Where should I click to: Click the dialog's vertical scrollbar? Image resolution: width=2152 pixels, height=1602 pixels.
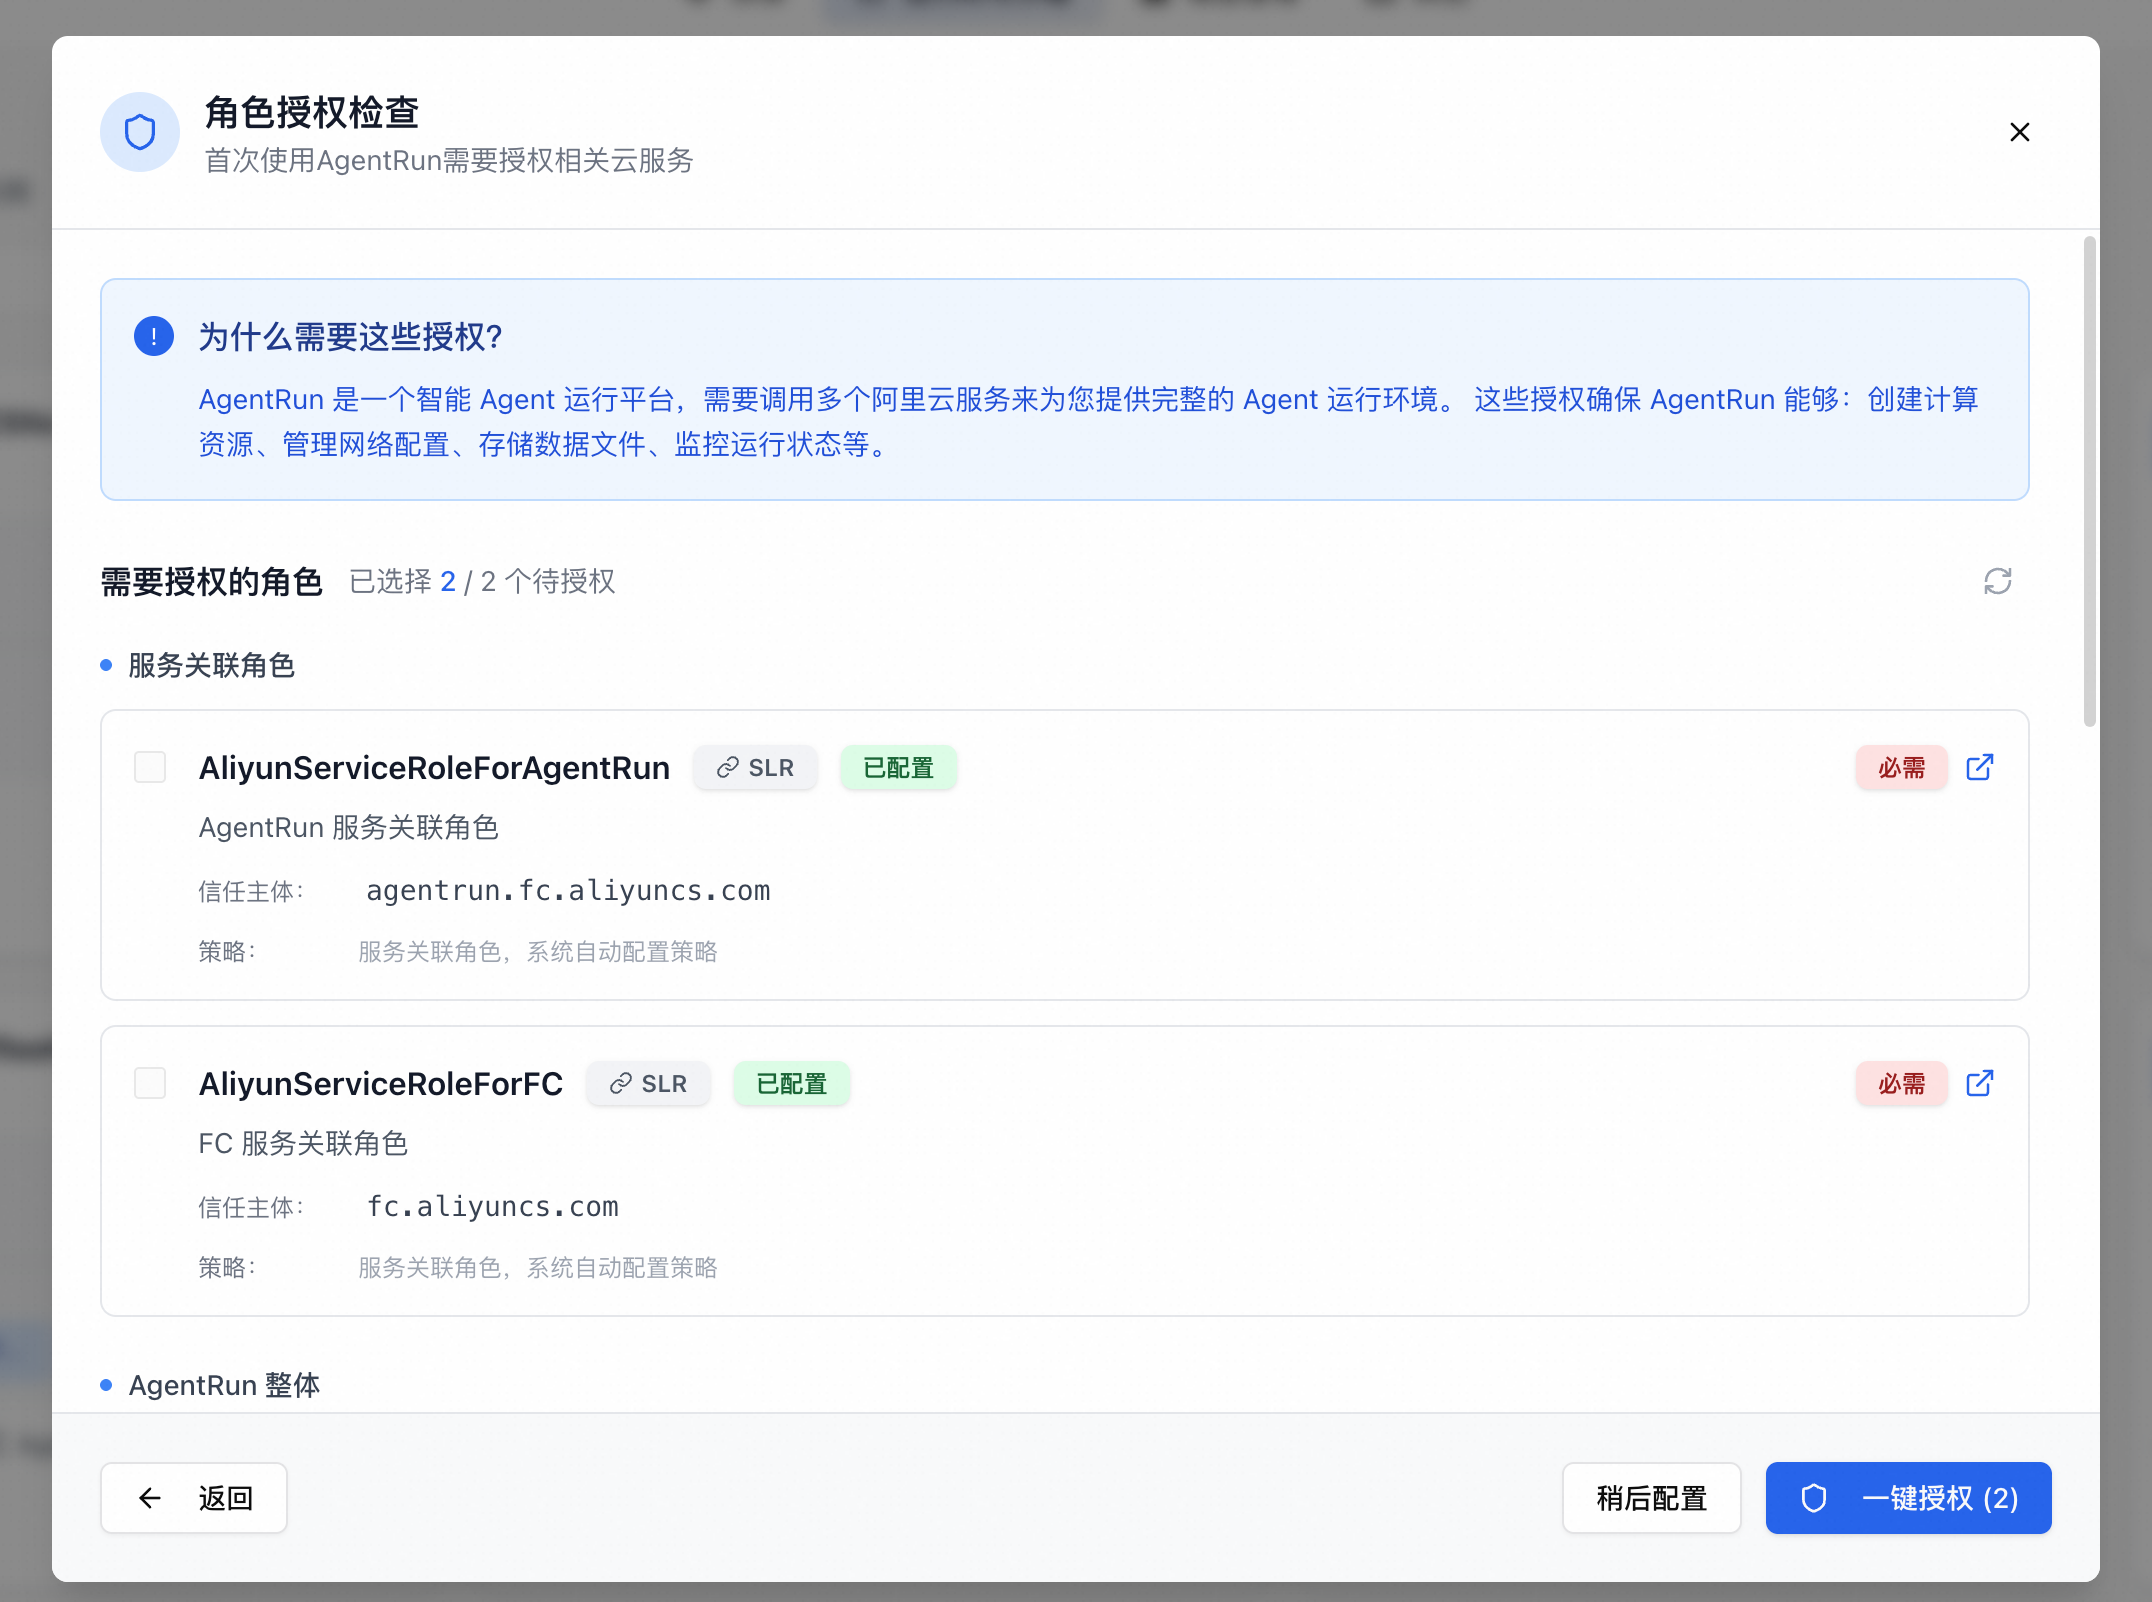coord(2089,480)
